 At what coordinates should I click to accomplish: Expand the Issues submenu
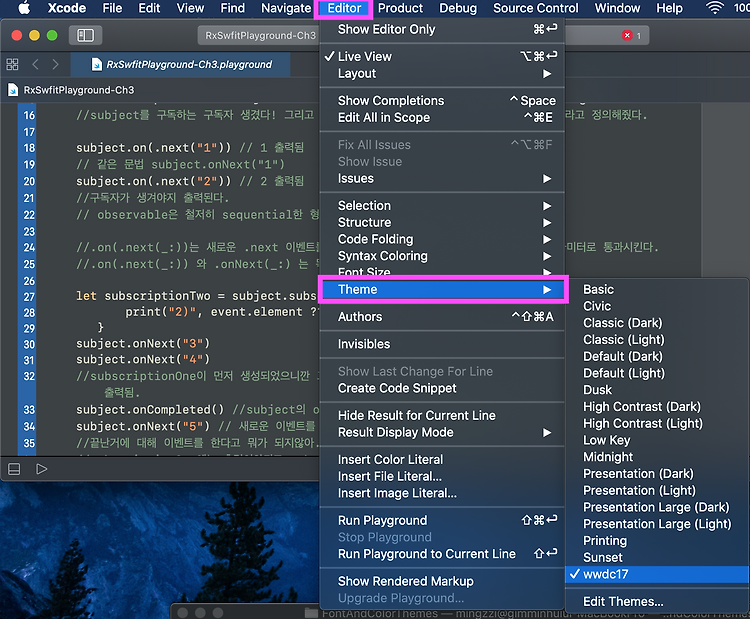[441, 178]
